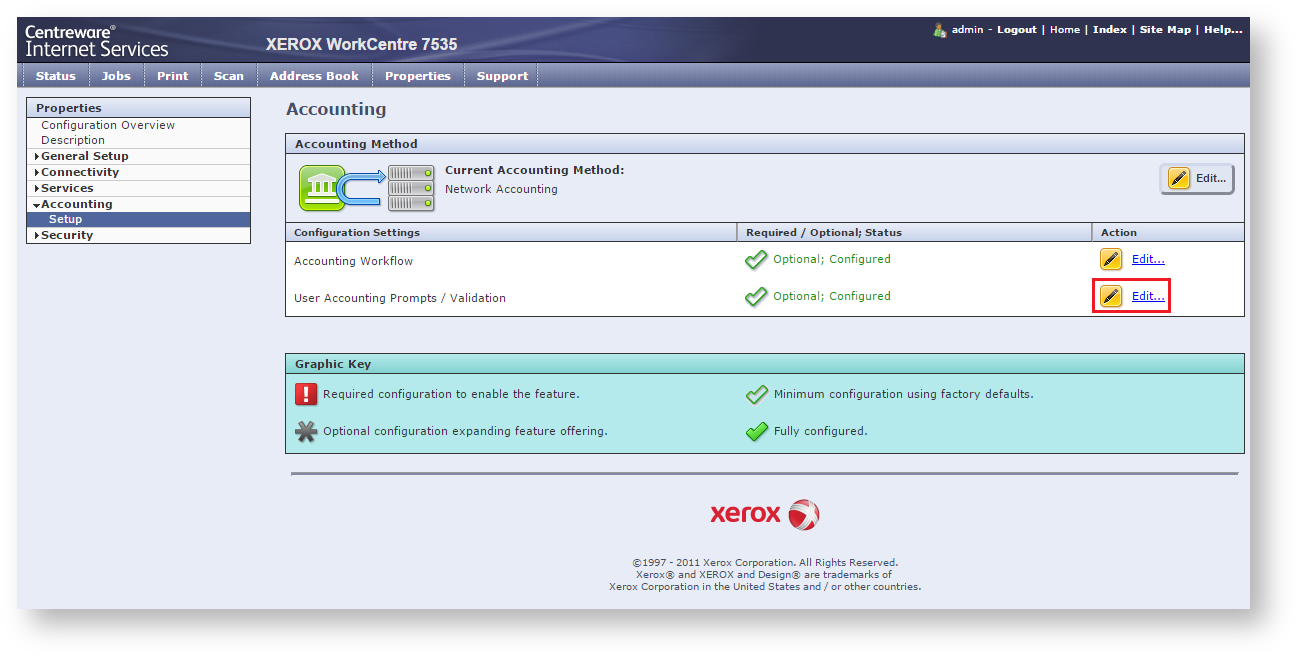Screen dimensions: 1298x657
Task: Click the Xerox logo in footer
Action: tap(765, 514)
